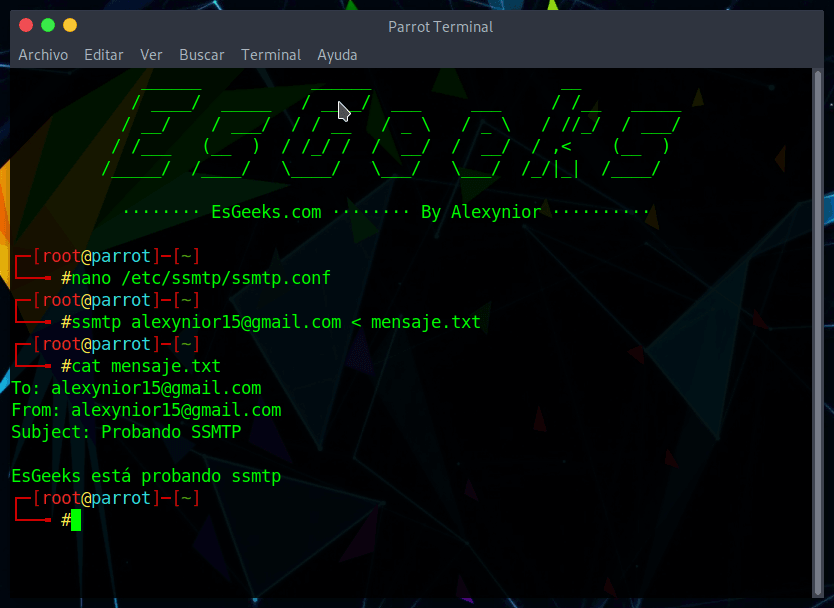Click the green cursor block at the prompt
The image size is (834, 608).
tap(76, 520)
